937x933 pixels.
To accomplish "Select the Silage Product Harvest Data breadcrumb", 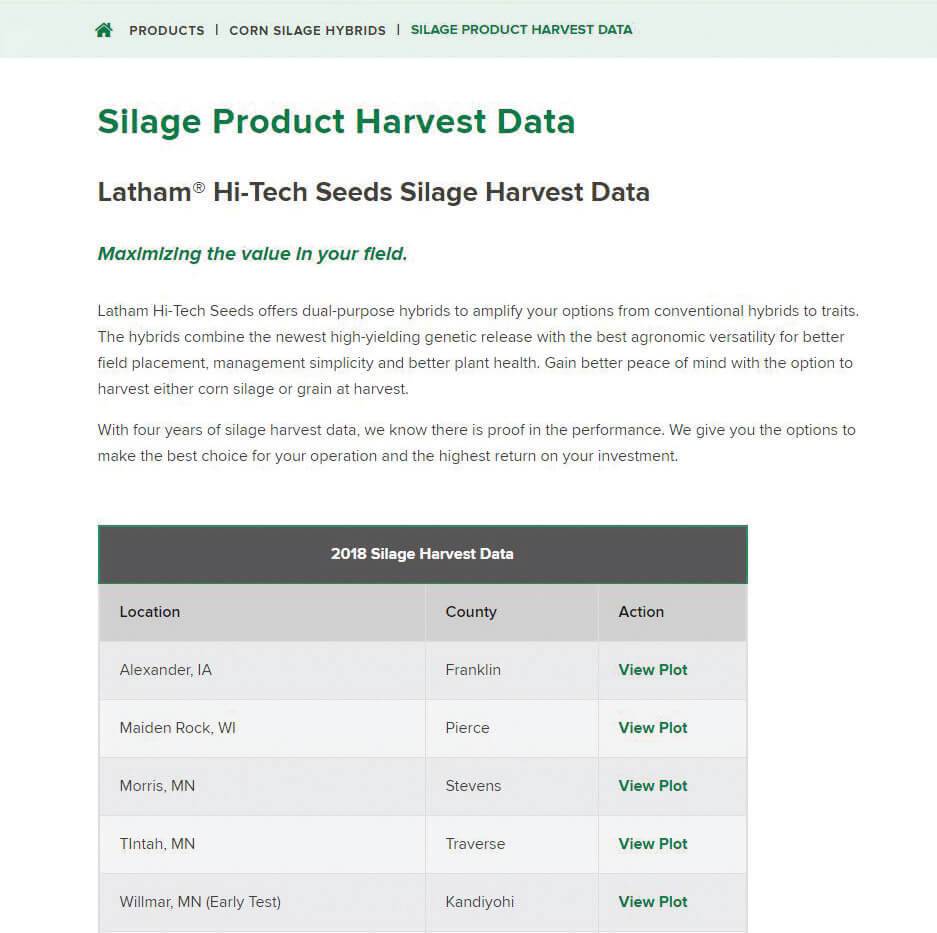I will [521, 30].
